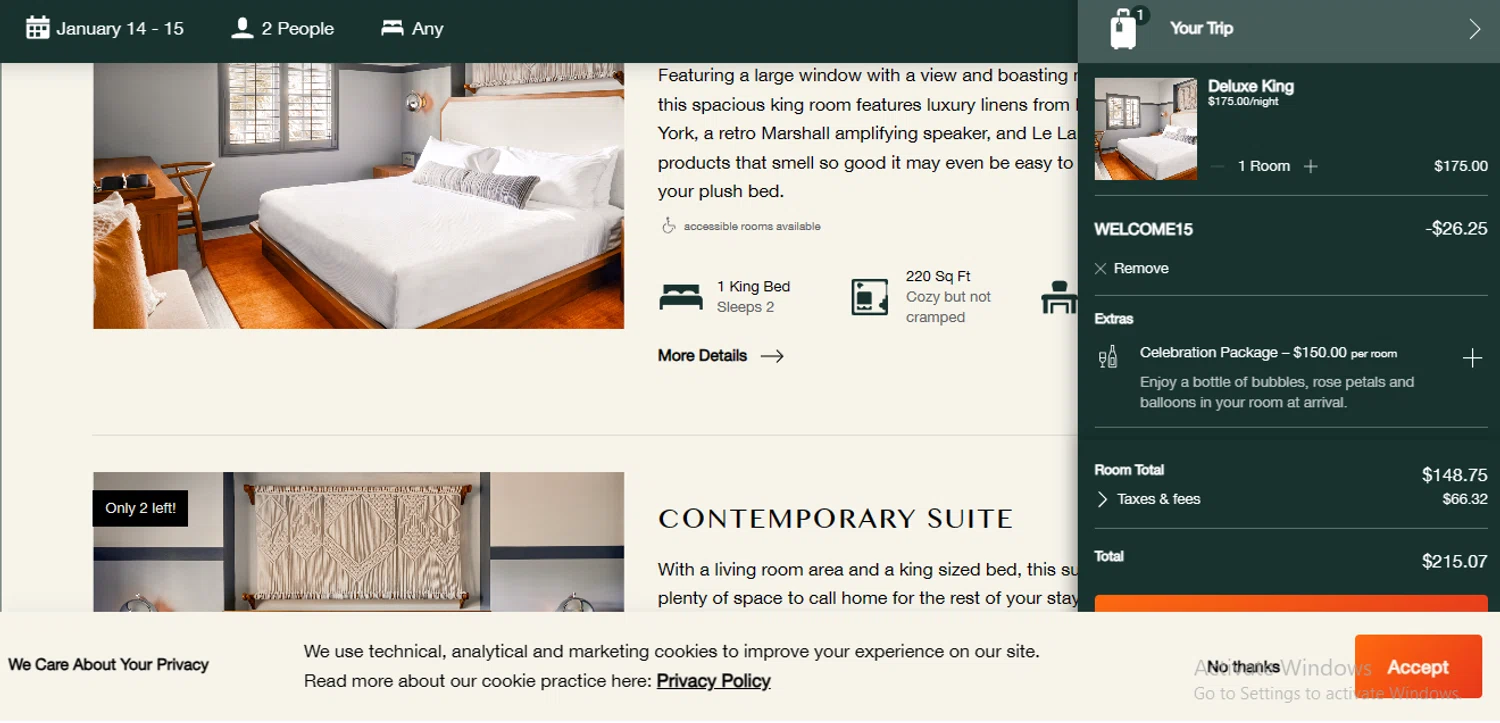Select the bed type icon
The height and width of the screenshot is (723, 1500).
click(x=392, y=28)
